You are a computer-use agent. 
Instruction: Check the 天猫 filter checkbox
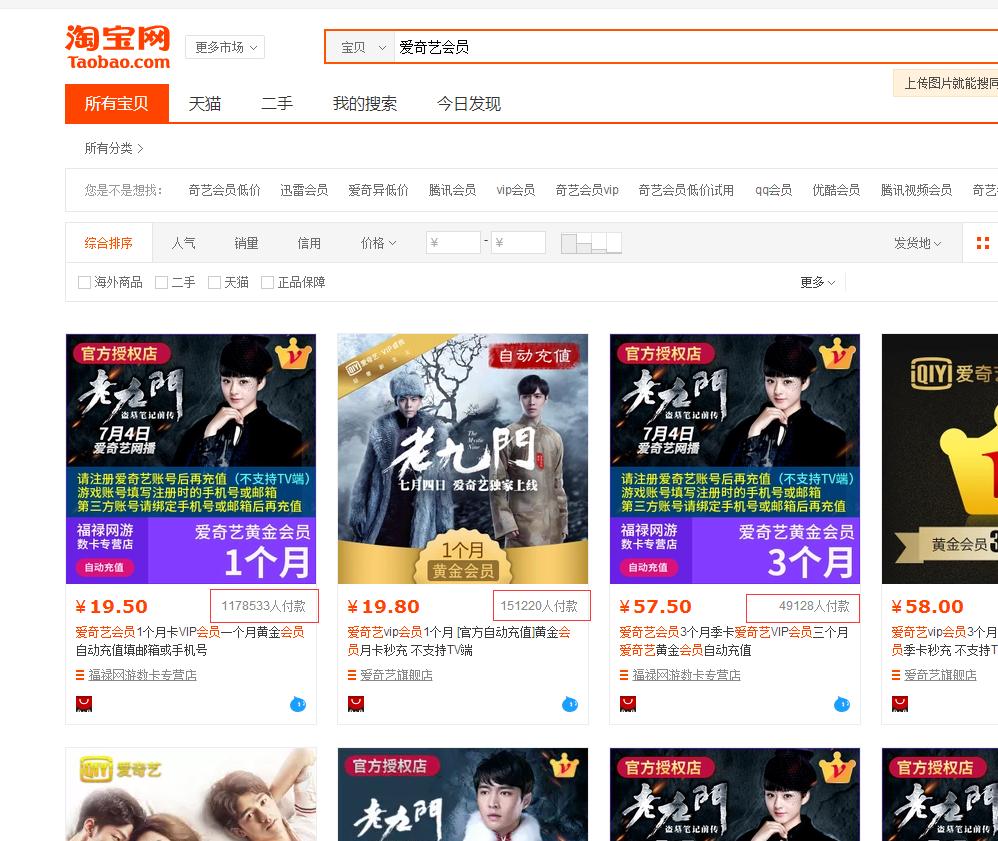point(214,282)
